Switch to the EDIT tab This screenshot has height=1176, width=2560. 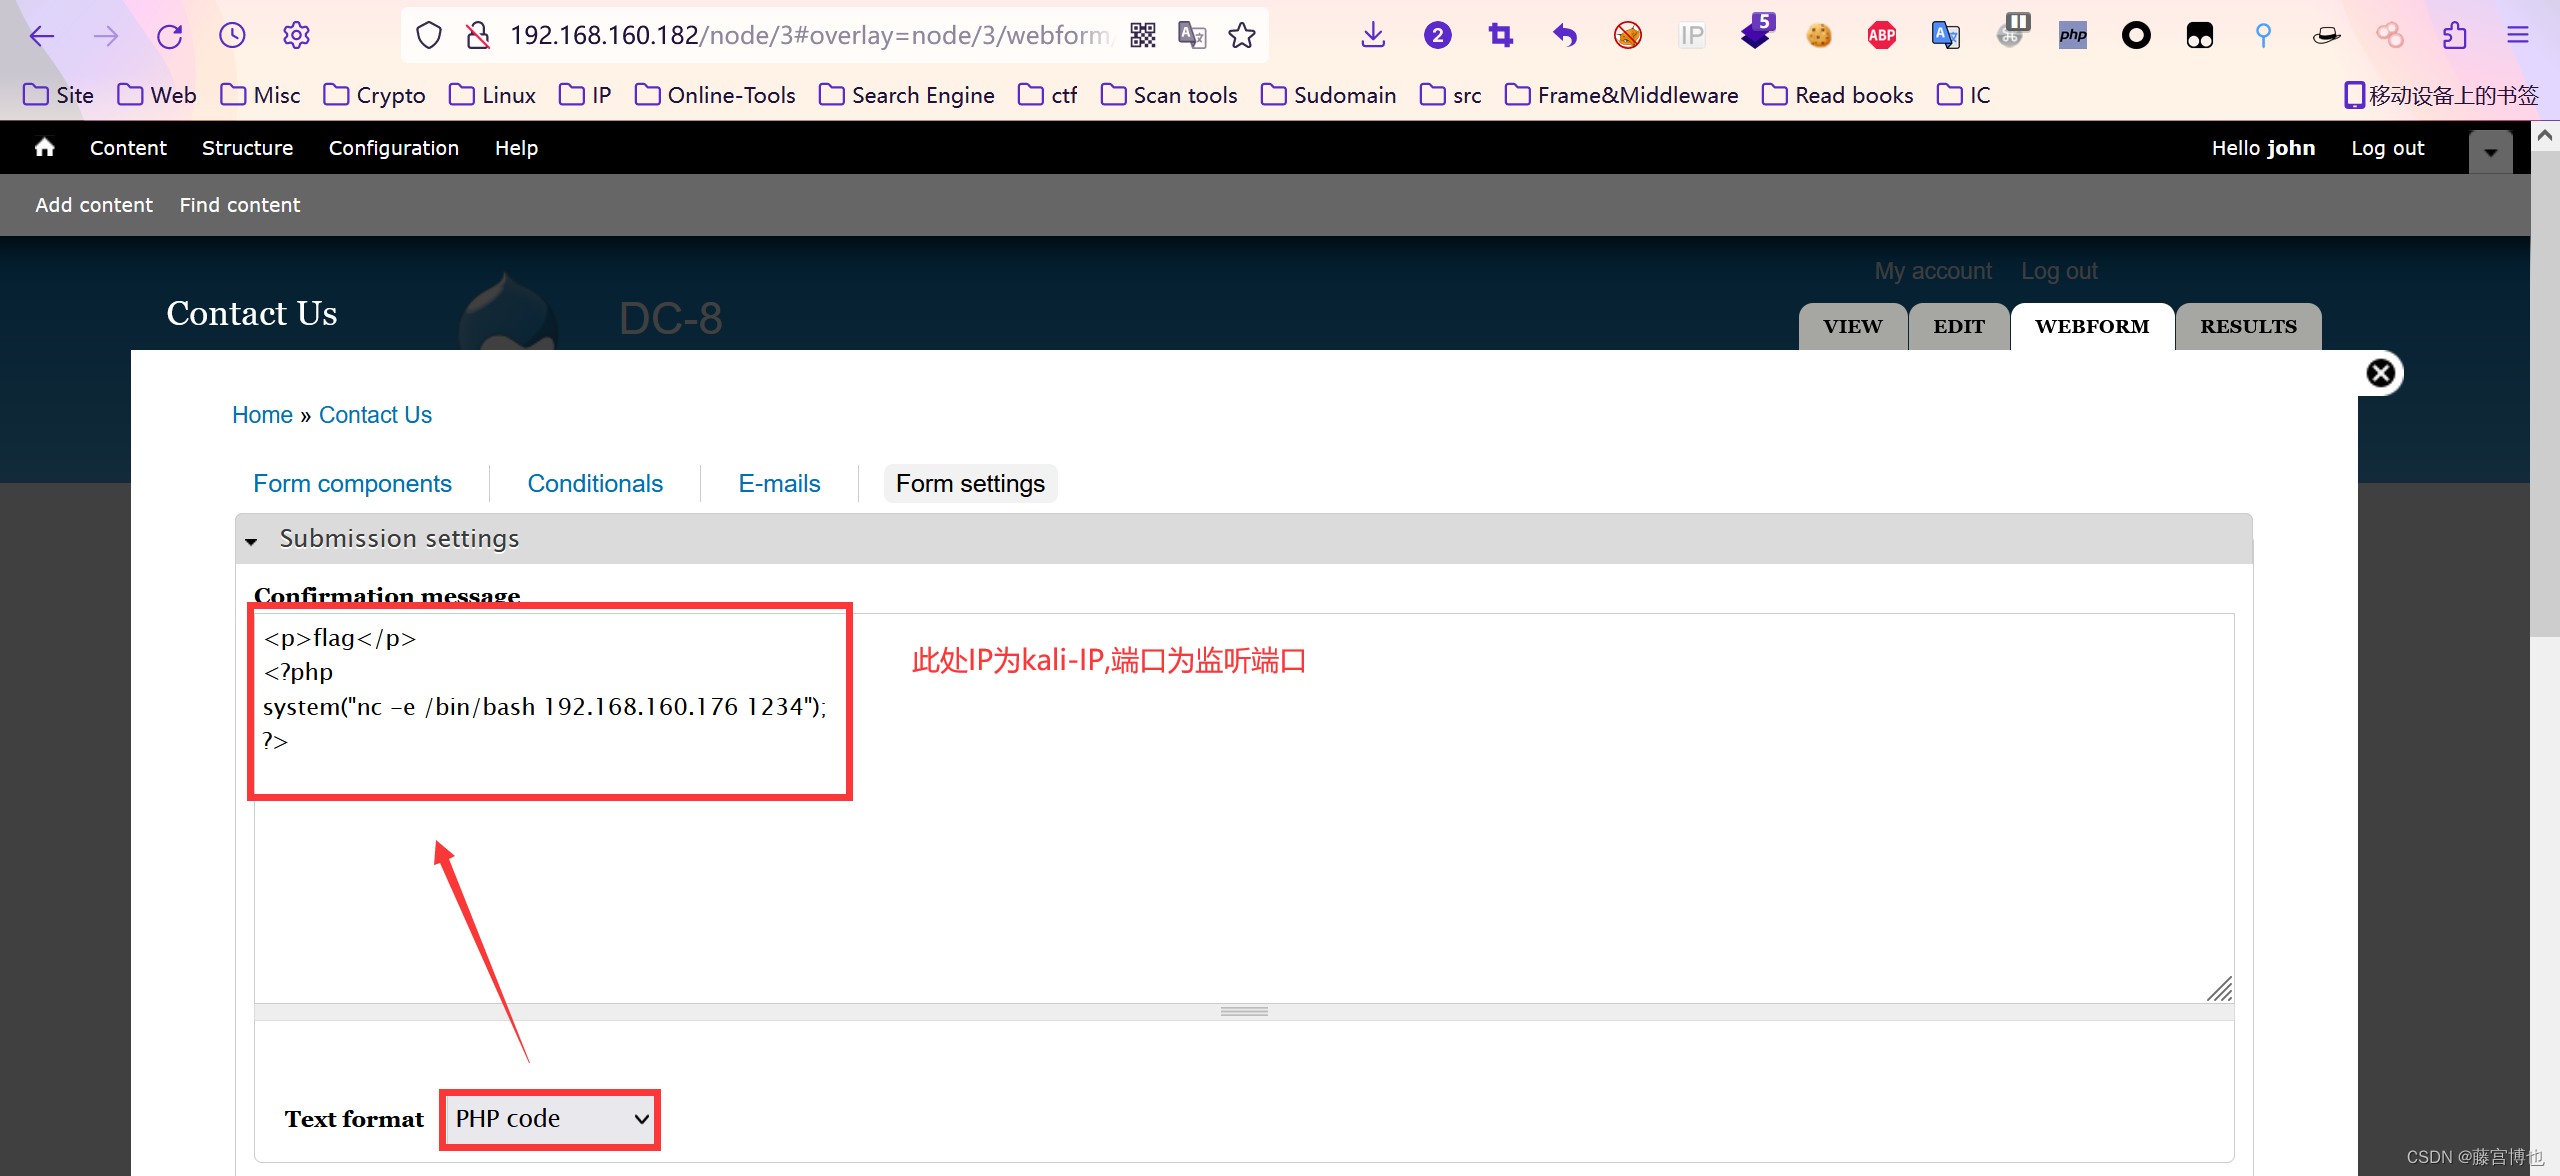(x=1958, y=327)
